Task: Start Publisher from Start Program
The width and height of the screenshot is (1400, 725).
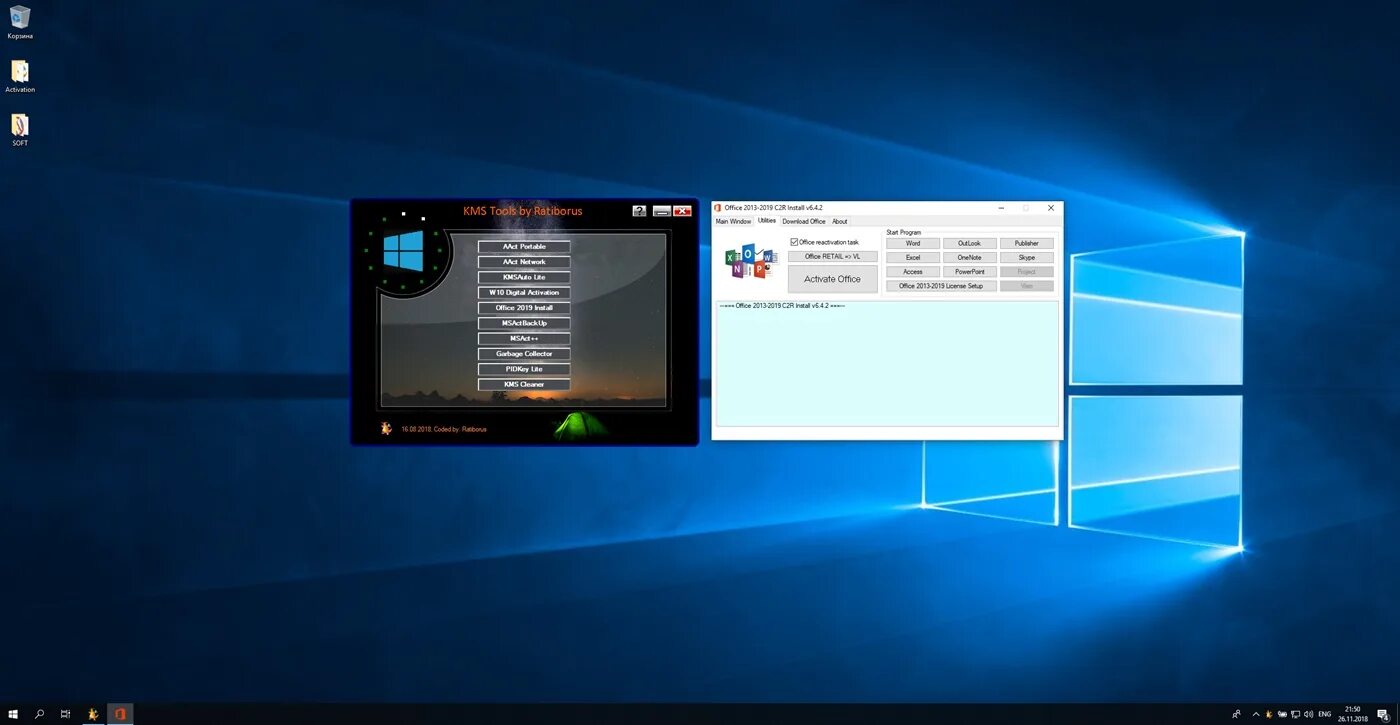Action: pos(1027,243)
